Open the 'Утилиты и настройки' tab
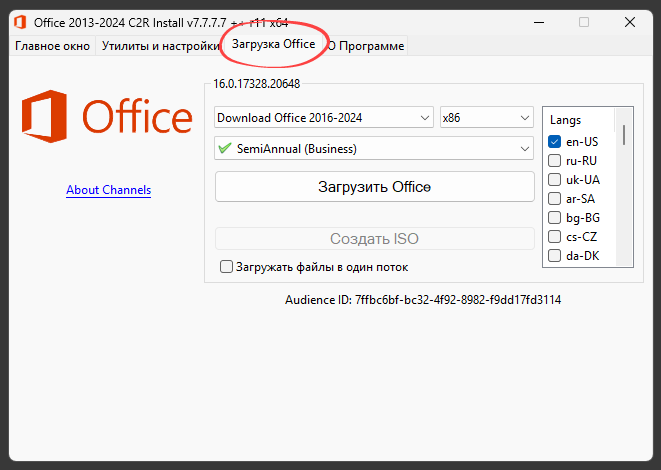 160,46
